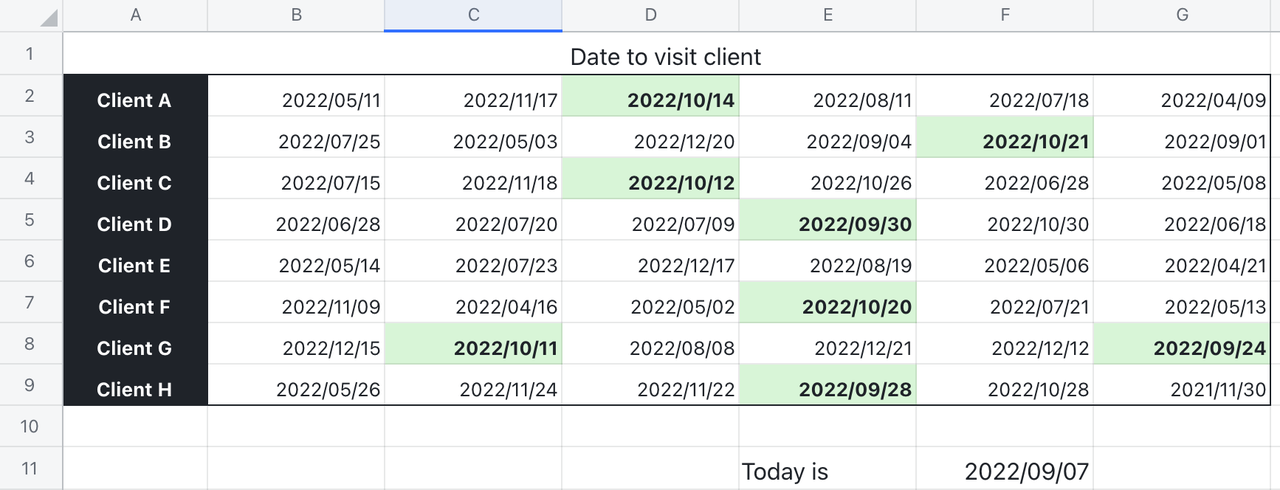Click the Client H label cell

click(x=136, y=389)
